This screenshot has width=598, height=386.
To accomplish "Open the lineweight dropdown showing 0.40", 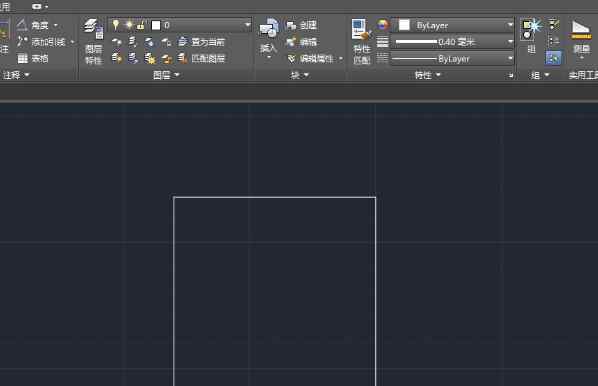I will 453,42.
